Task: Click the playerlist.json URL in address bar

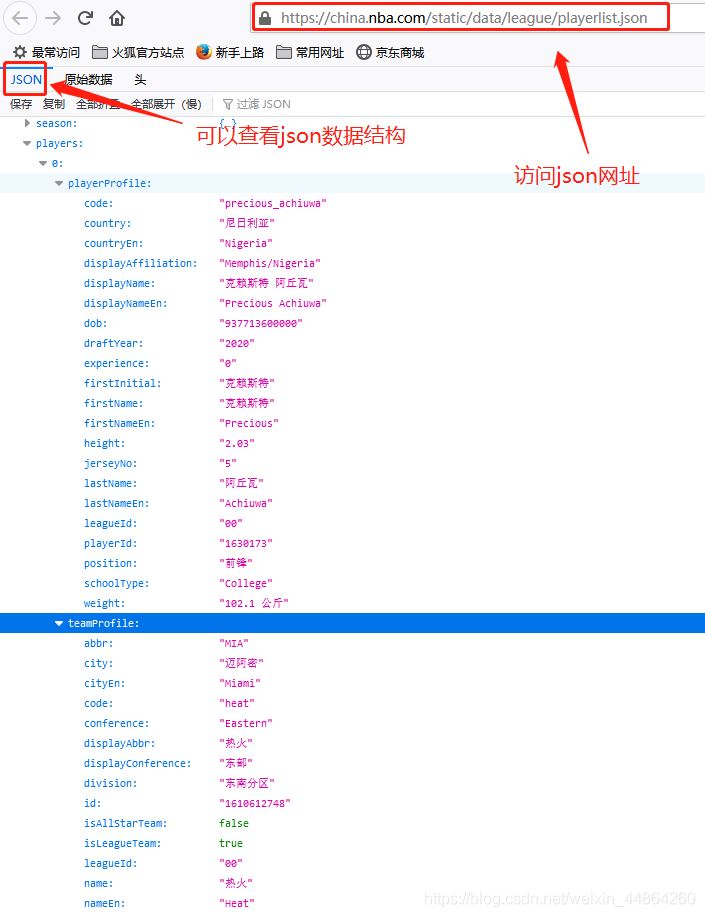Action: coord(464,18)
